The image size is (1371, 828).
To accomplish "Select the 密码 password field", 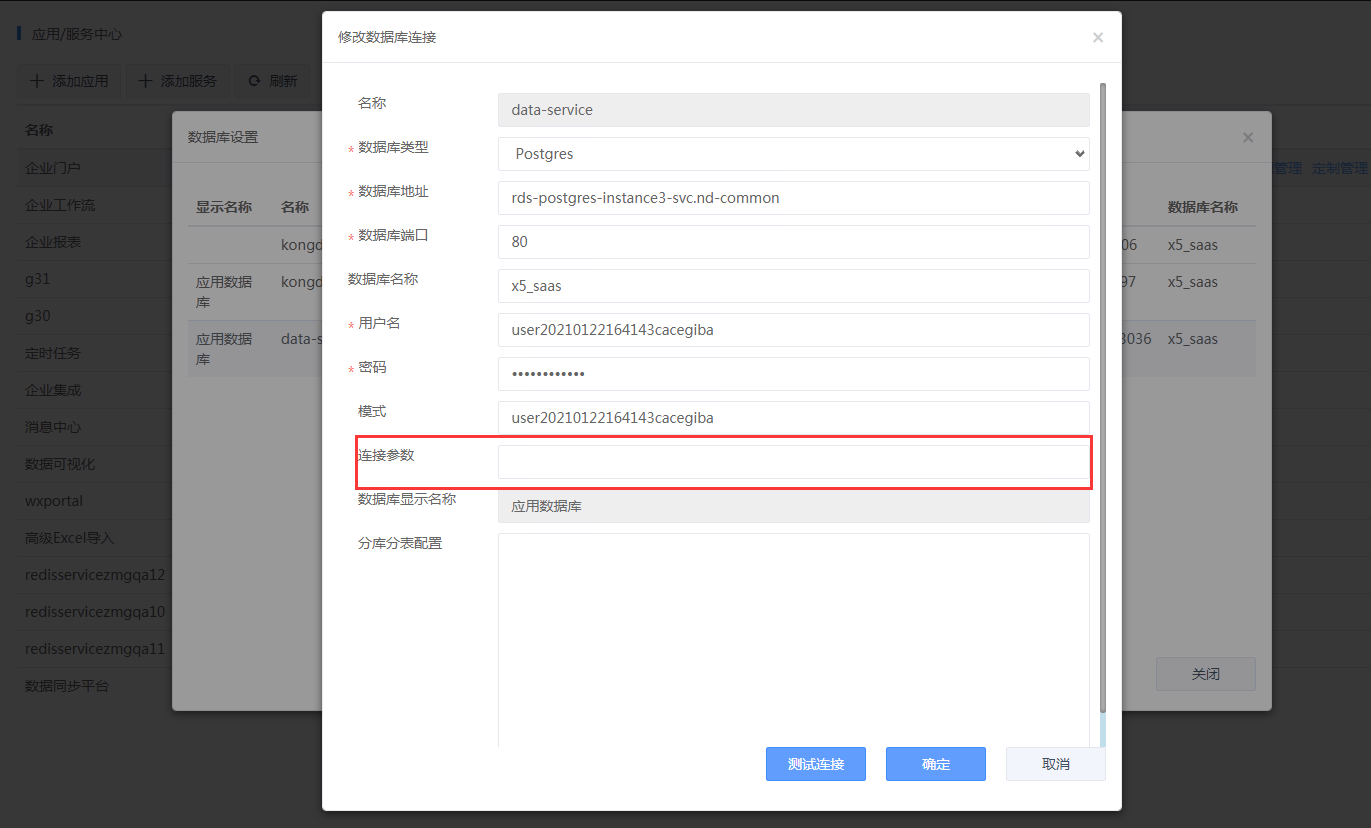I will [793, 374].
